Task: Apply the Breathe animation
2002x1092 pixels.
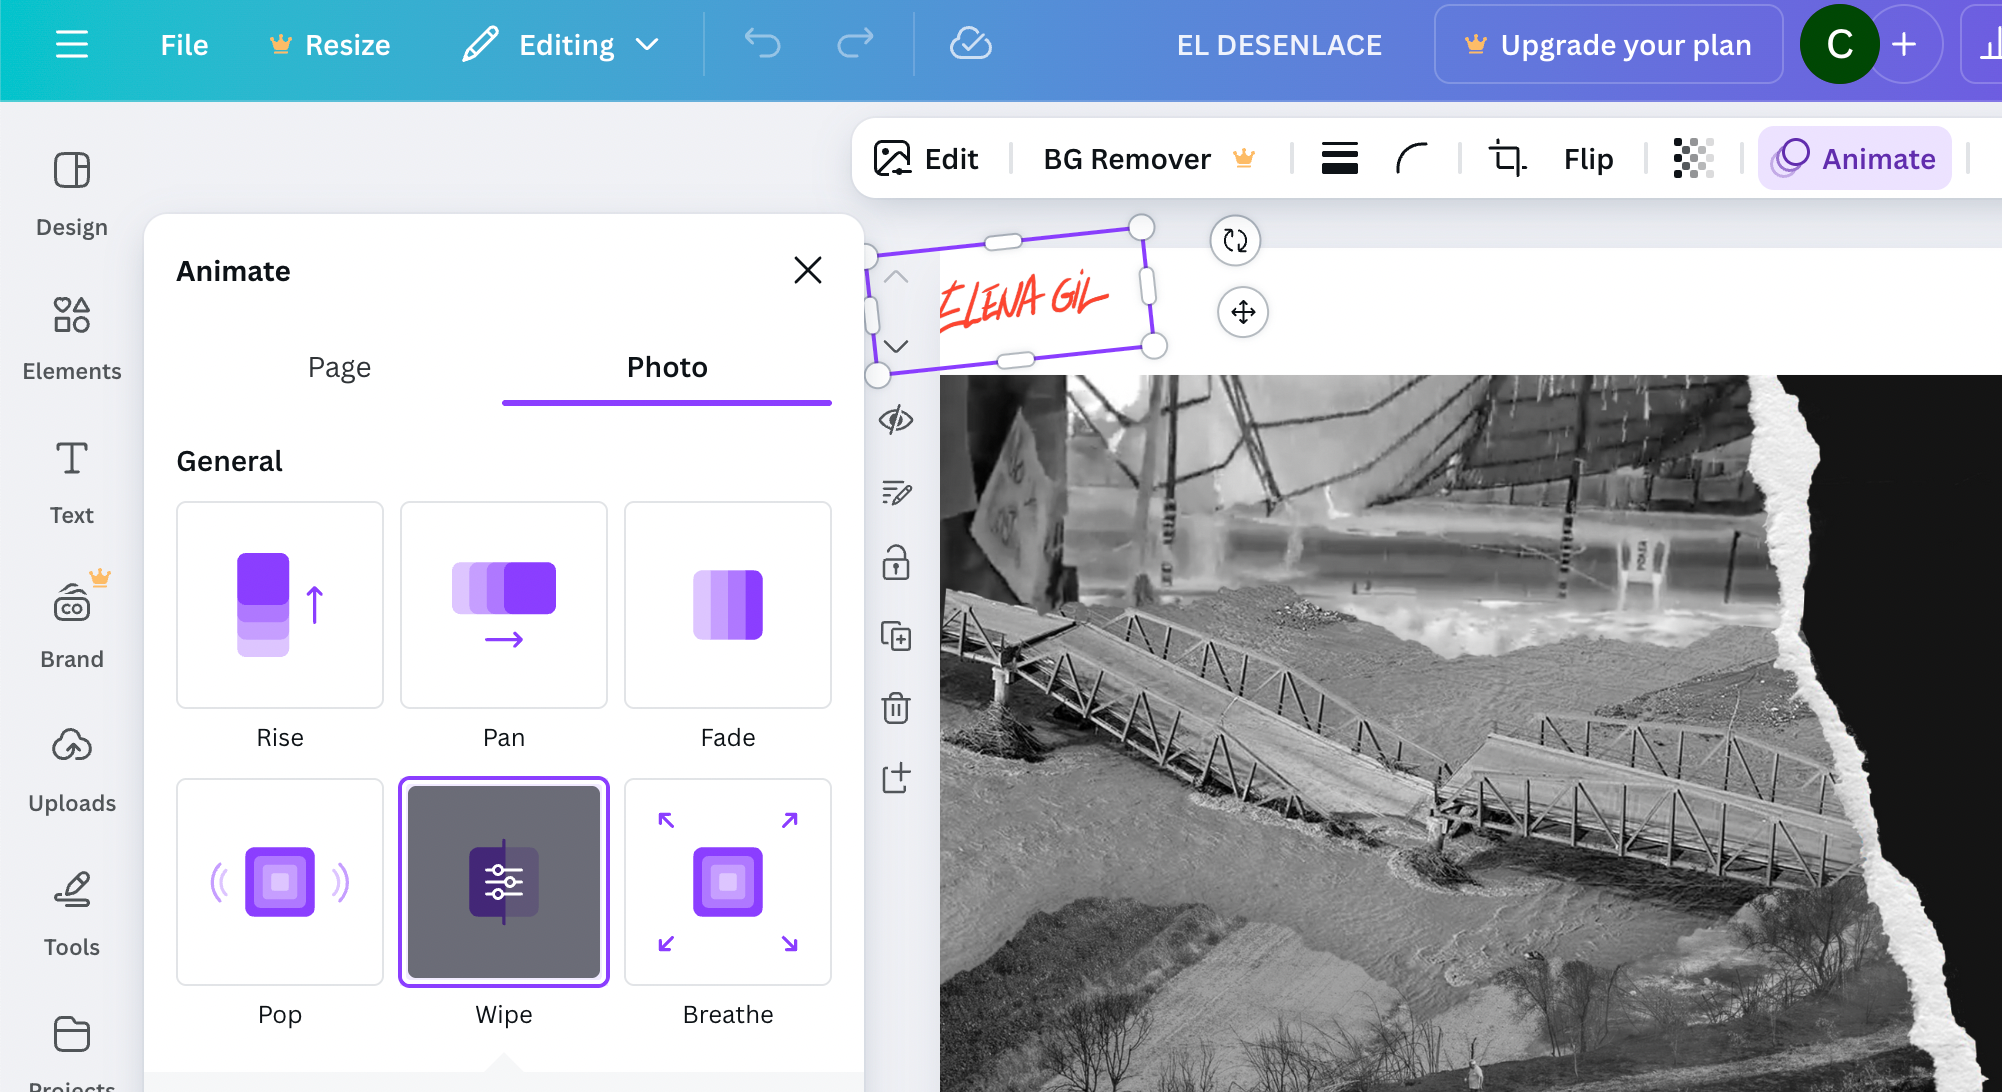Action: [728, 882]
